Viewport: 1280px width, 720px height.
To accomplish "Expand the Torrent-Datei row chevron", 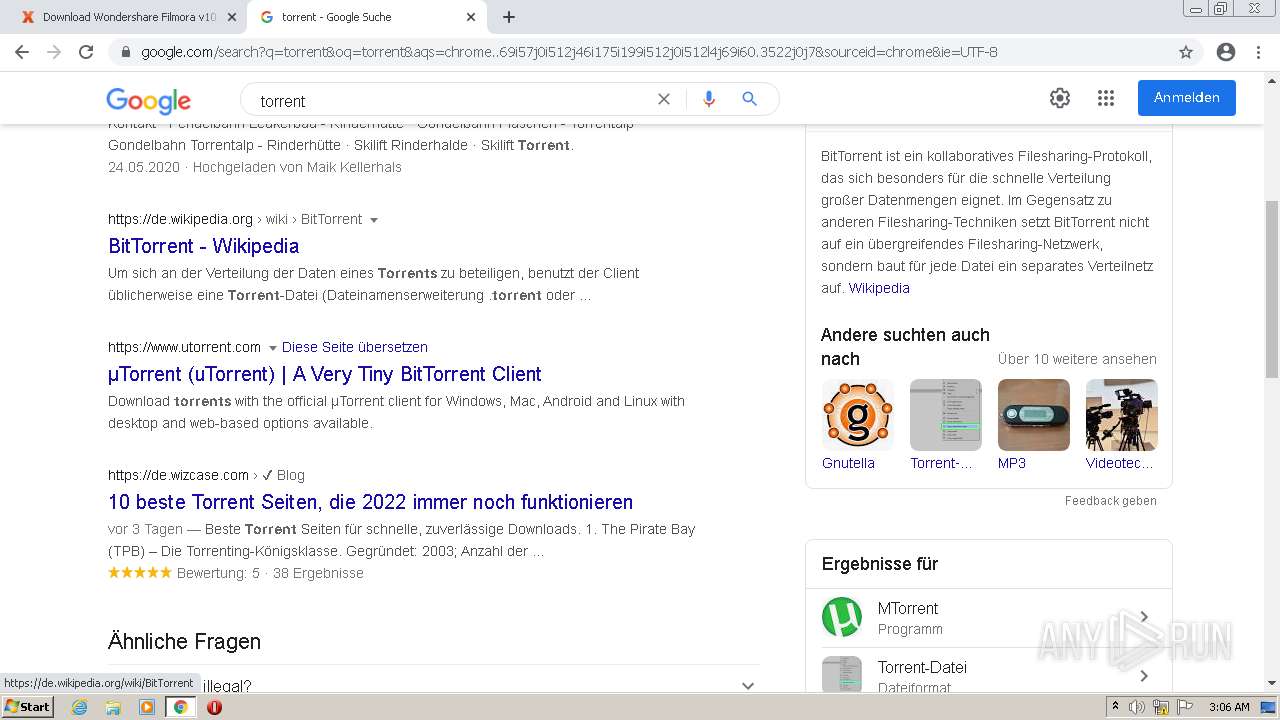I will pyautogui.click(x=1144, y=676).
